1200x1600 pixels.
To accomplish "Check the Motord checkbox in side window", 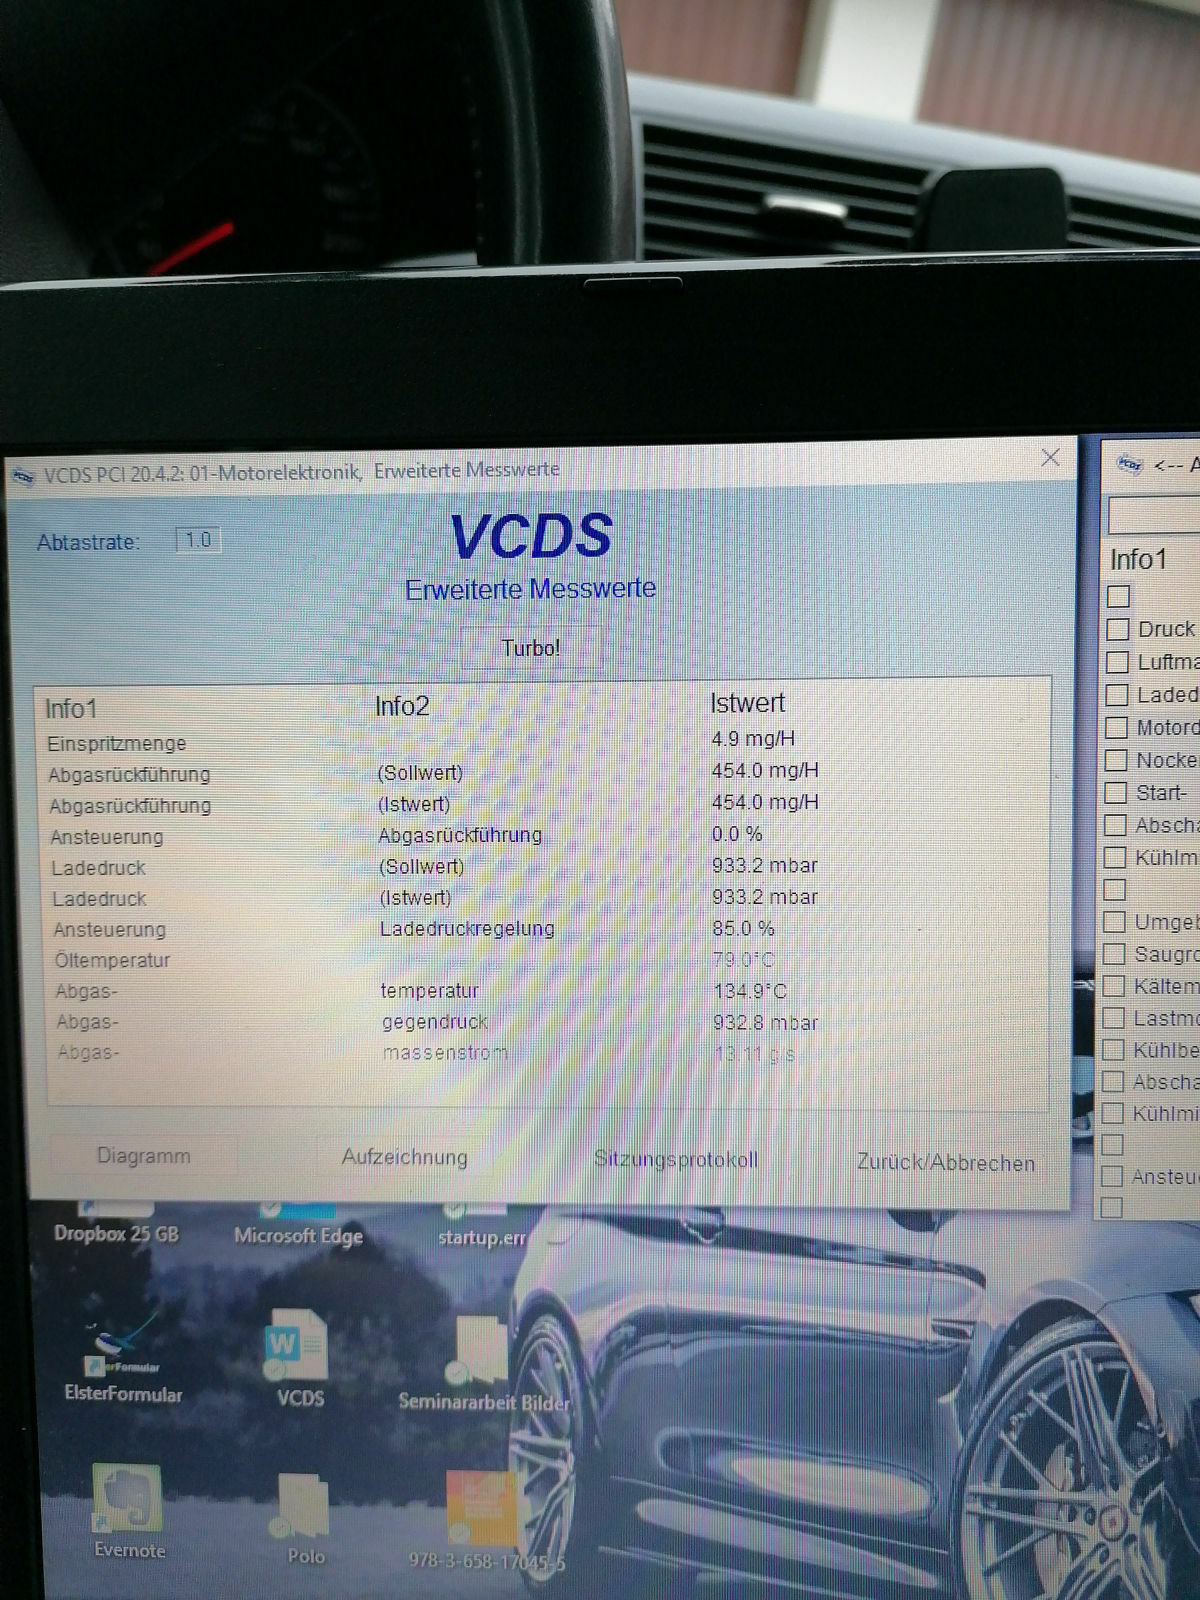I will (1116, 728).
